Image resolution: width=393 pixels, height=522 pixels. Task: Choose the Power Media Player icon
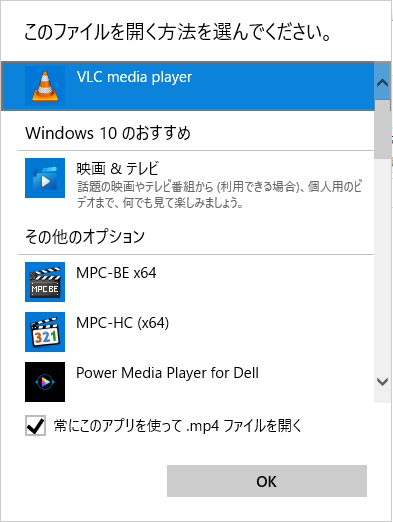tap(45, 382)
